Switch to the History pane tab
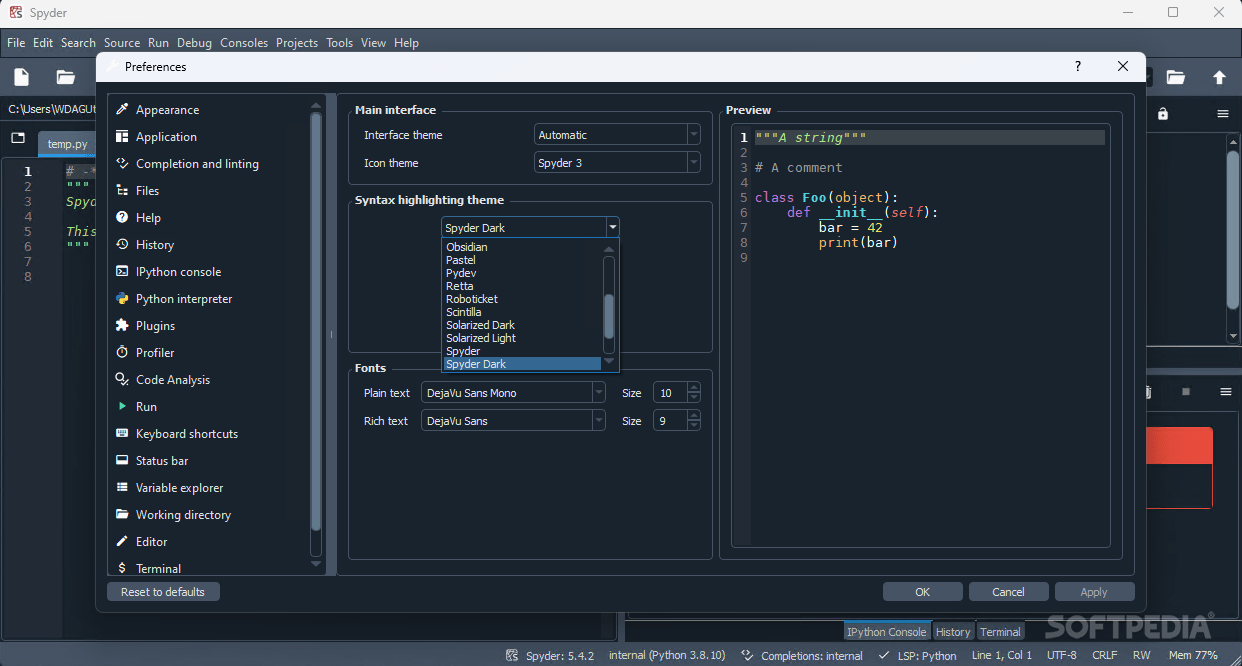The width and height of the screenshot is (1242, 666). [x=953, y=632]
